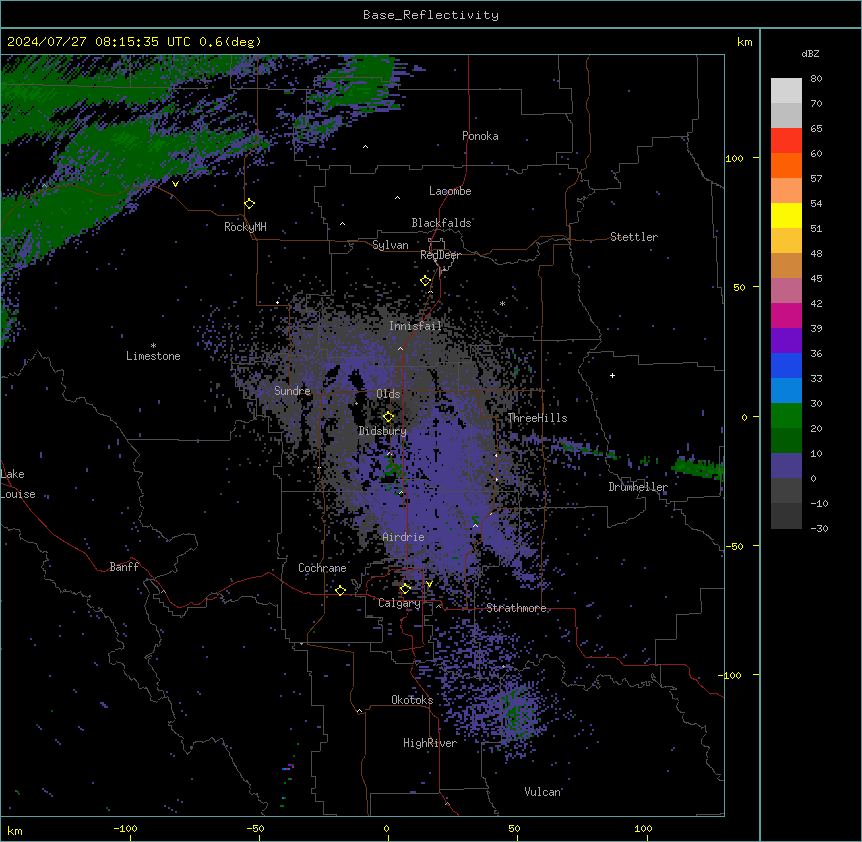Click the RedDeer city label
The width and height of the screenshot is (862, 842).
coord(440,255)
